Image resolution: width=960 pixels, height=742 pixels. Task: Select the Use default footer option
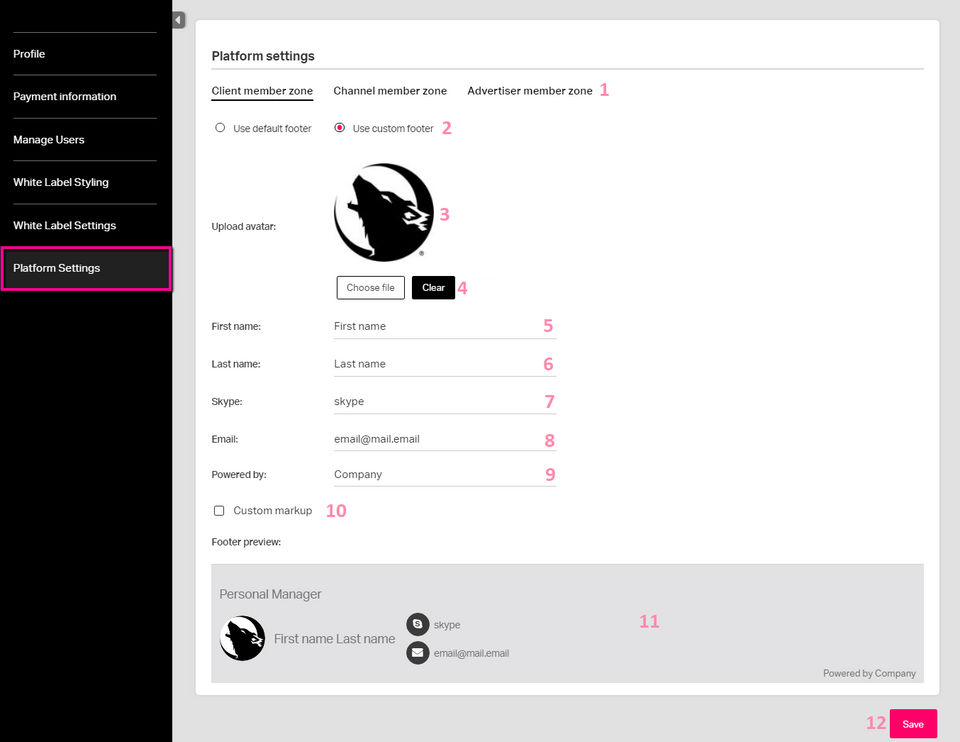[x=220, y=128]
